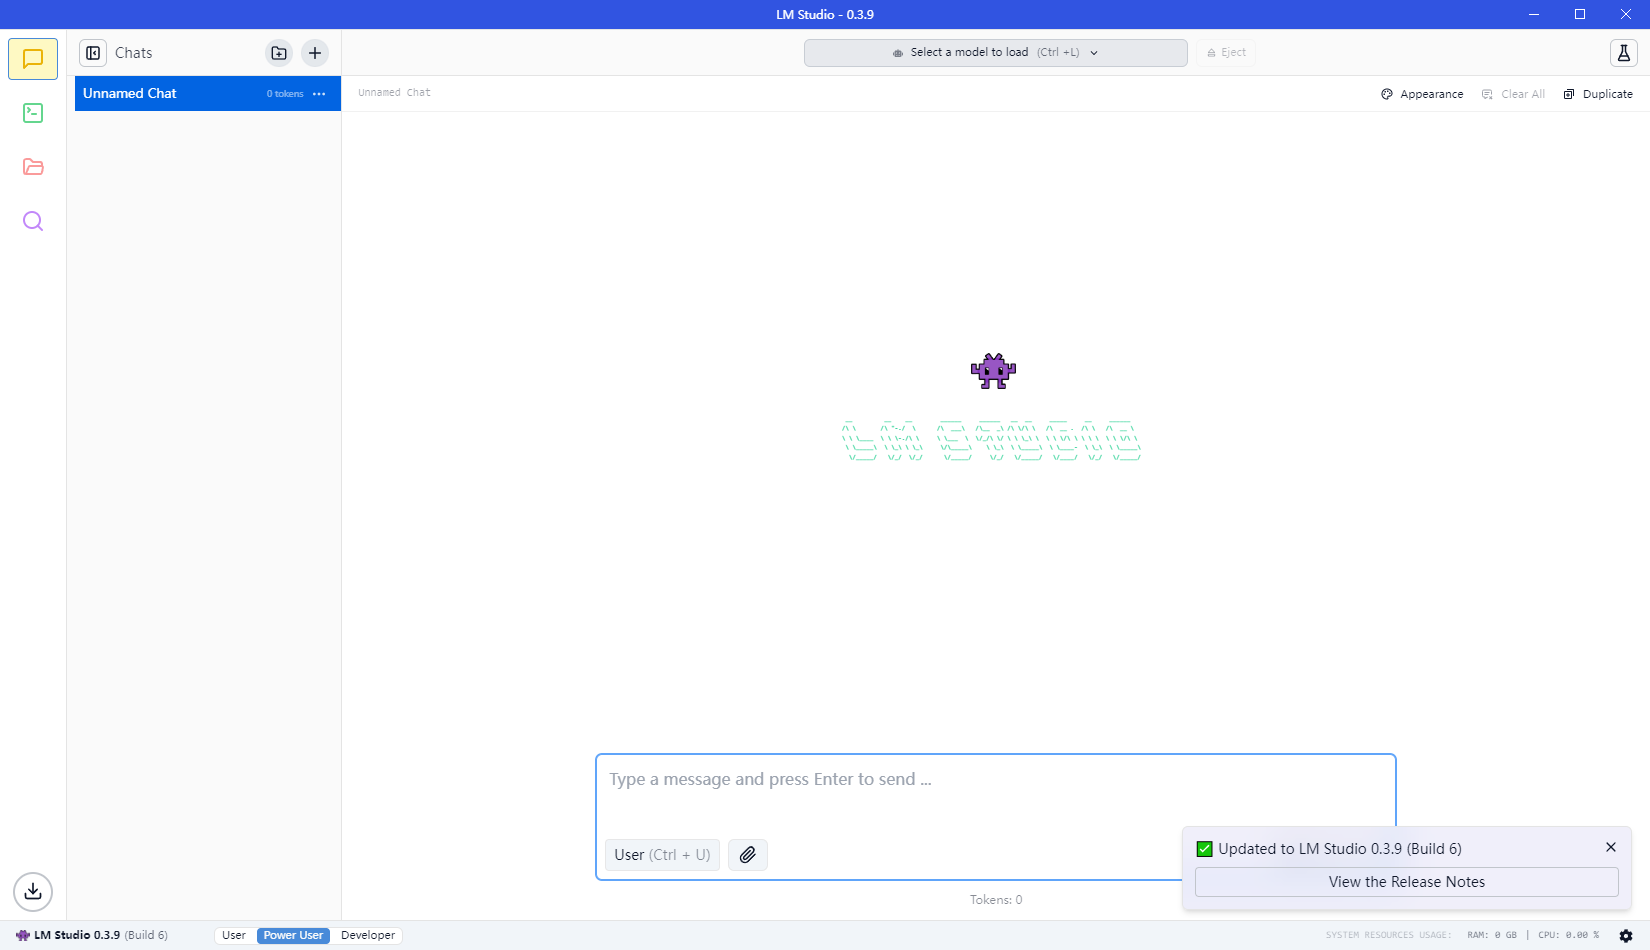The height and width of the screenshot is (950, 1650).
Task: Open the Select a model to load dropdown
Action: point(996,53)
